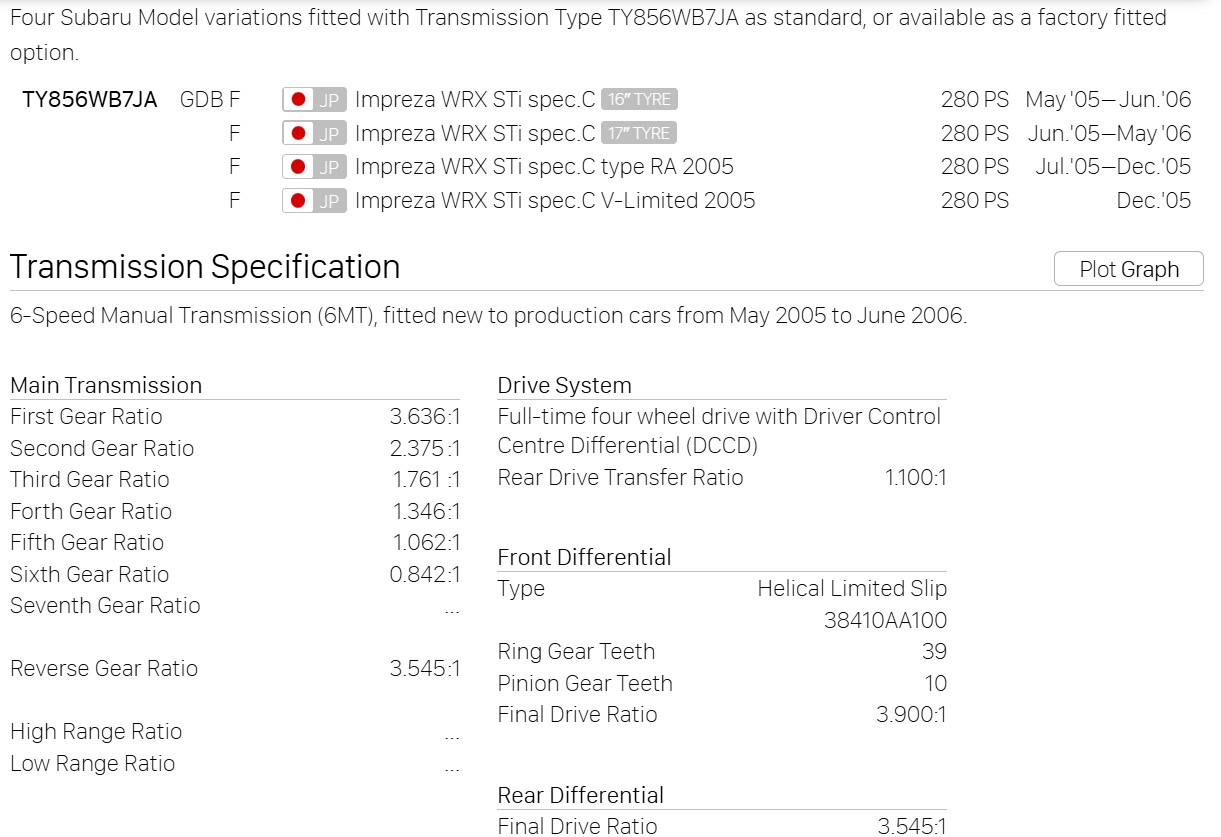Click the Drive System section header
1221x837 pixels.
tap(564, 386)
